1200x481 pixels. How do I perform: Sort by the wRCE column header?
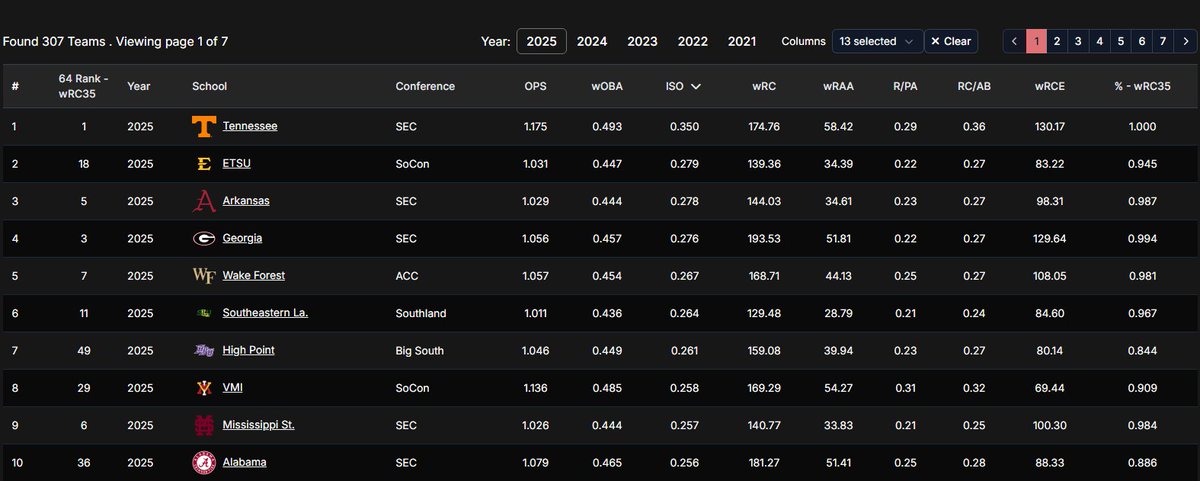[x=1050, y=86]
